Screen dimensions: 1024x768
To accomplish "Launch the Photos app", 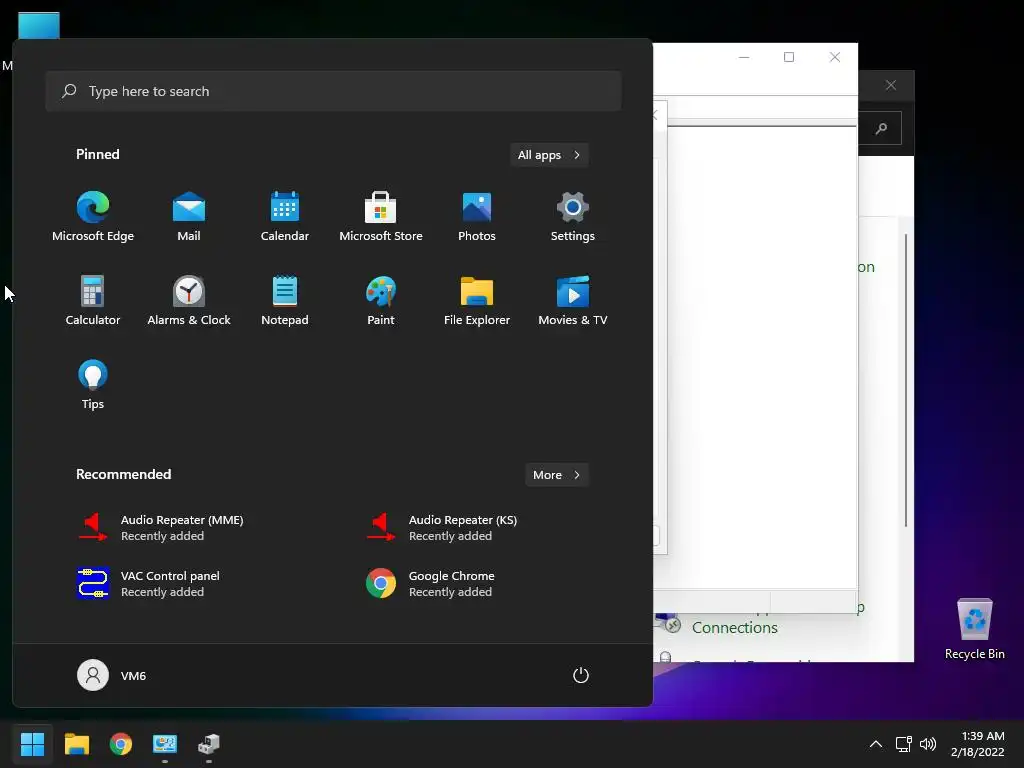I will 477,217.
